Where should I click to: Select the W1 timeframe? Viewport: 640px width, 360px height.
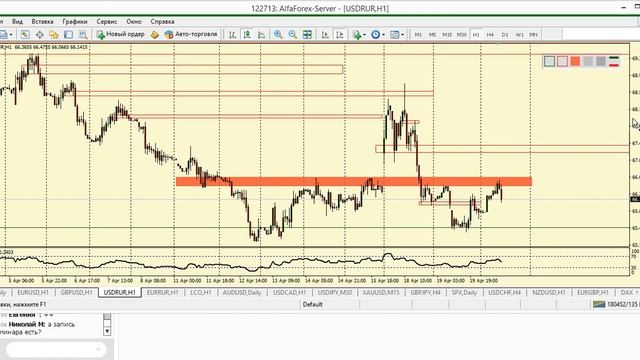519,35
